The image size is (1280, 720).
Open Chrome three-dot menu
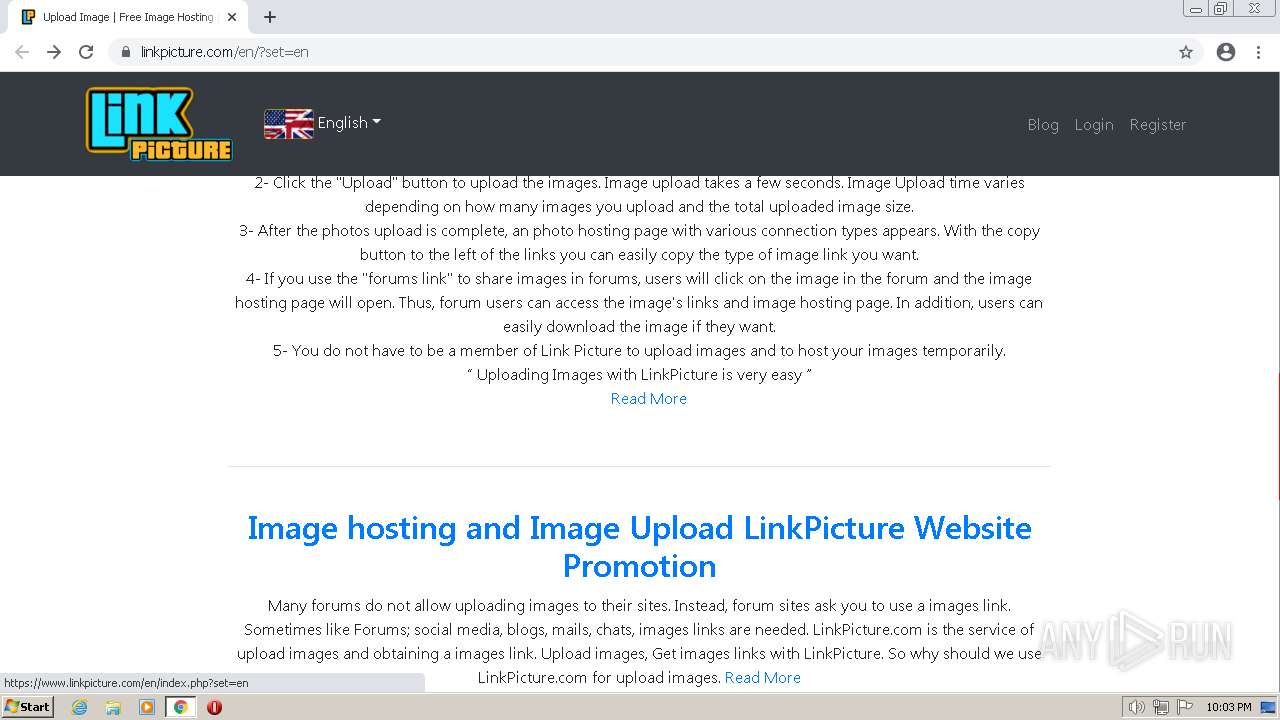(x=1259, y=52)
